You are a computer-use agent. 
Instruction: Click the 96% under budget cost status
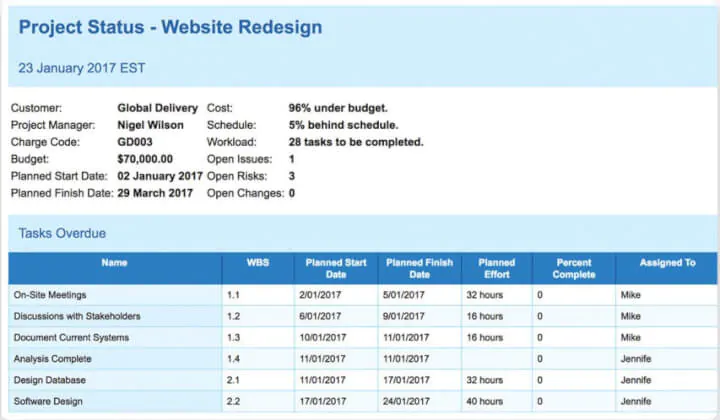[x=338, y=108]
